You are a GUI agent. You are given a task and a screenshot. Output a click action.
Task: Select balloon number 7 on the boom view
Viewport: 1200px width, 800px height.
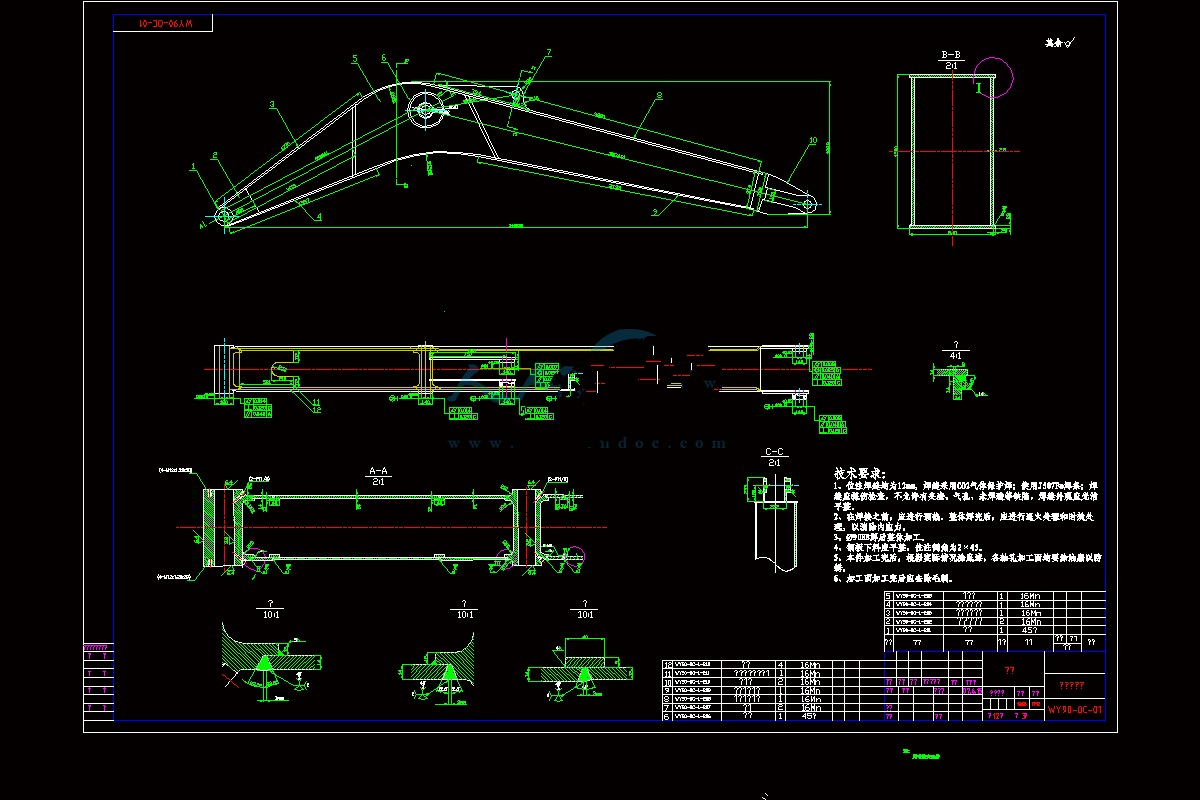[548, 52]
